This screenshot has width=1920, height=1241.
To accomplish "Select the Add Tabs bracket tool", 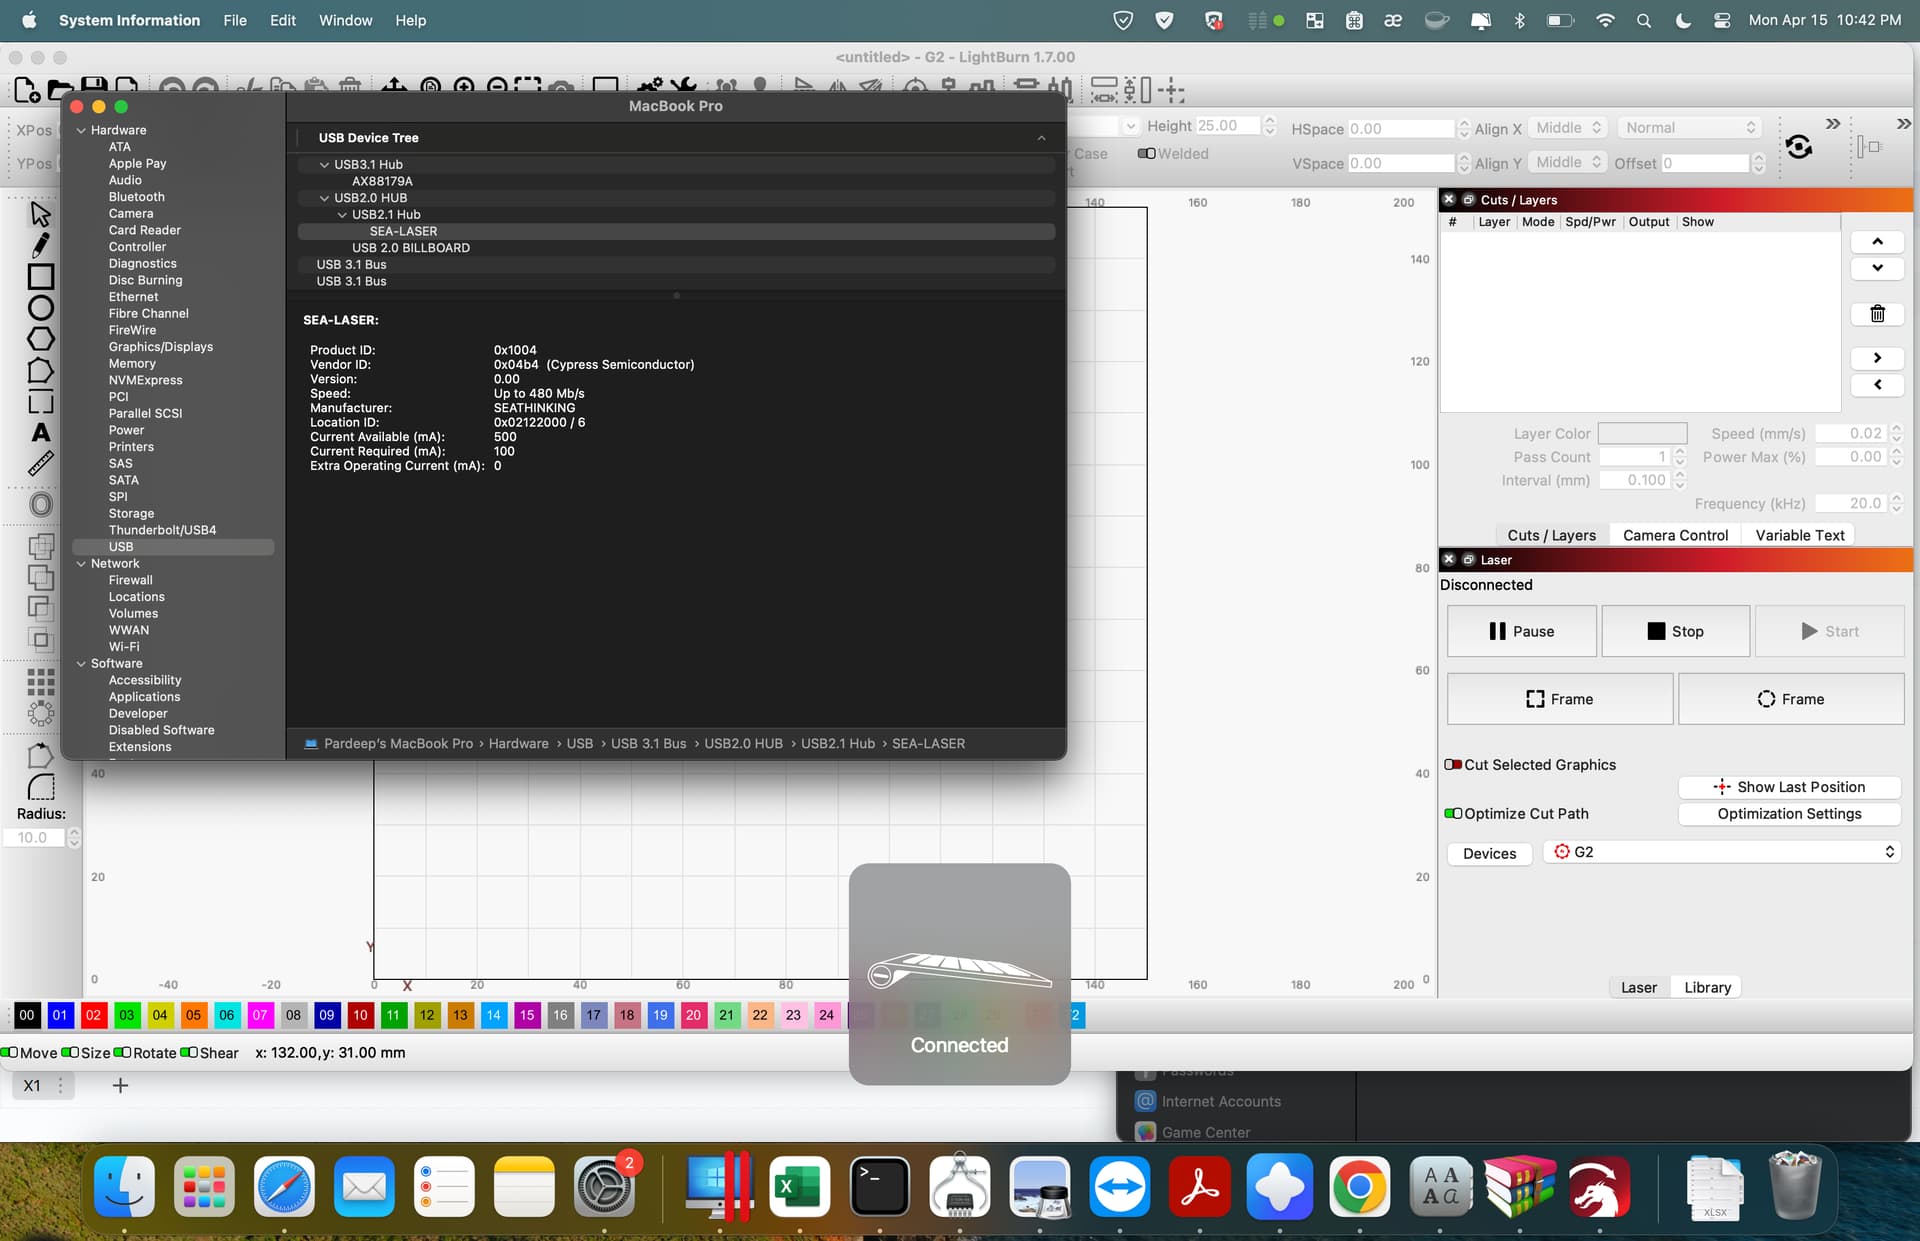I will pos(40,403).
